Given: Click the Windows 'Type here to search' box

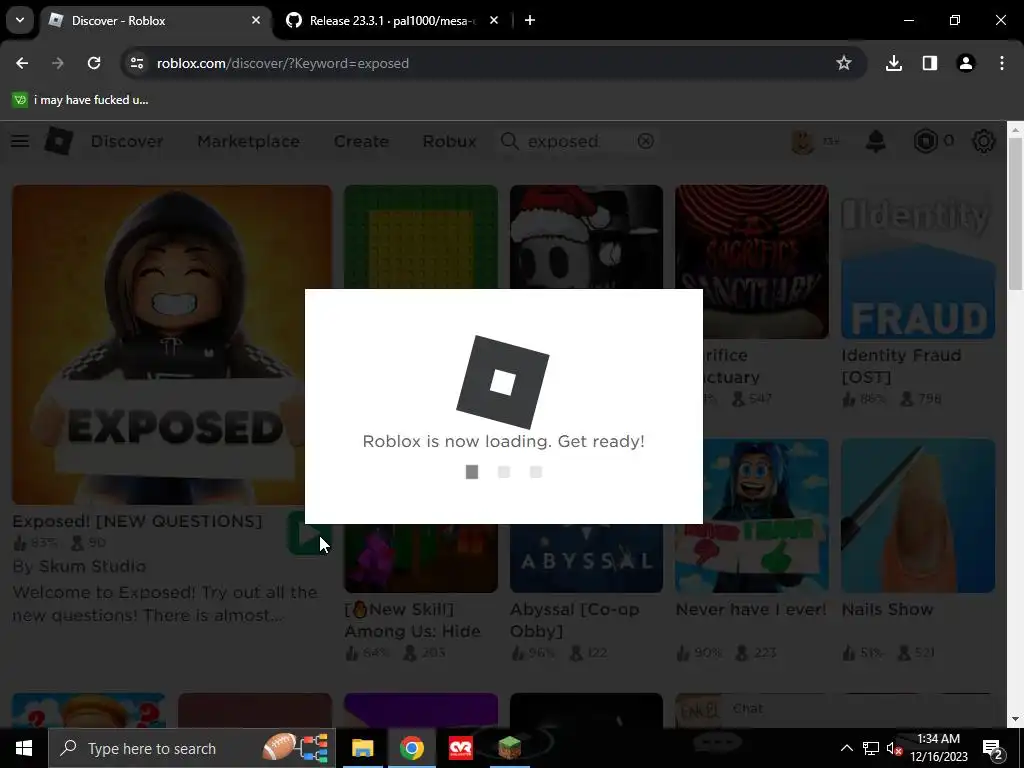Looking at the screenshot, I should click(192, 748).
